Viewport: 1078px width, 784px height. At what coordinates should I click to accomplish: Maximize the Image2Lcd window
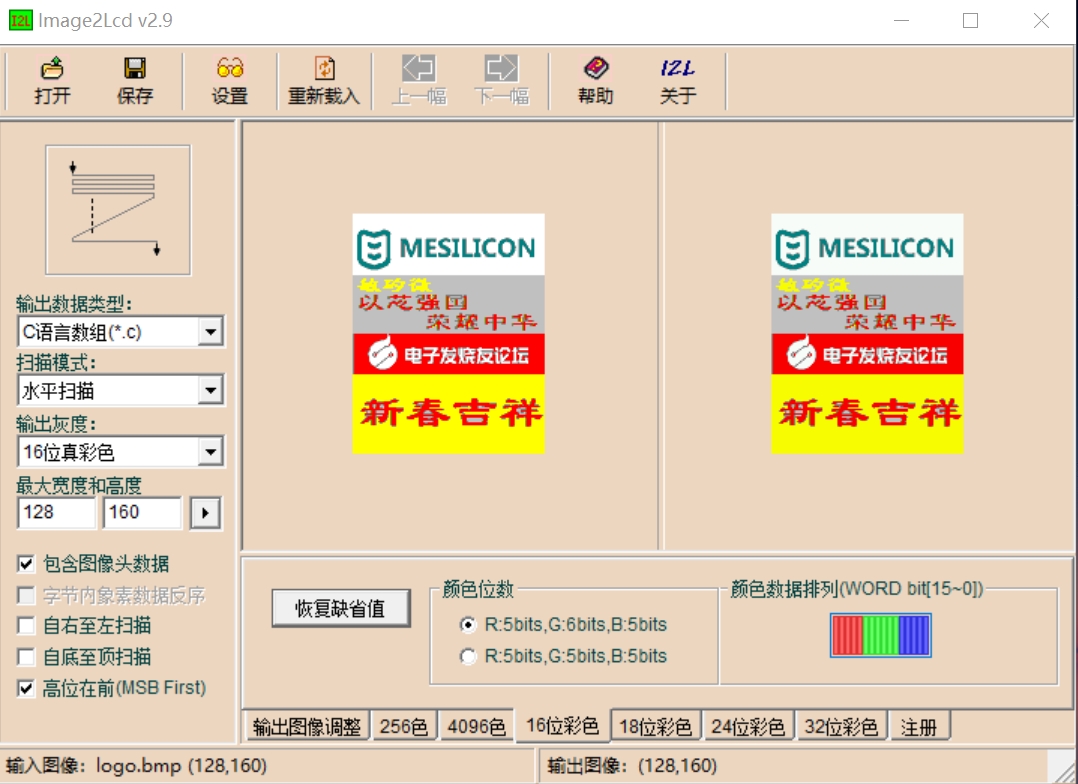pyautogui.click(x=971, y=21)
